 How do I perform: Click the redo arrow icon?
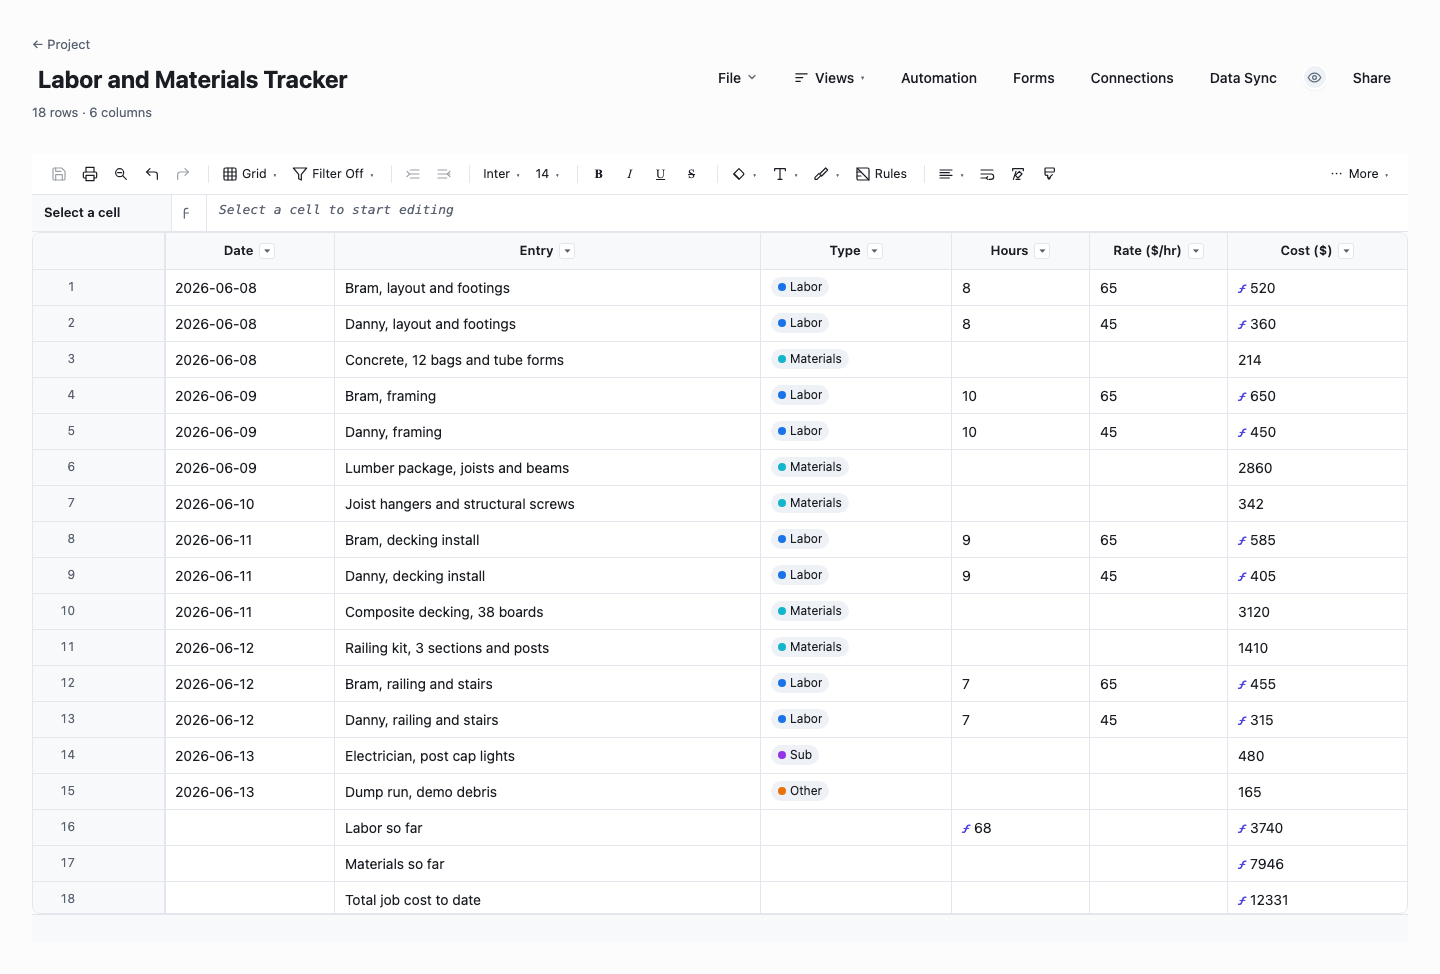183,174
